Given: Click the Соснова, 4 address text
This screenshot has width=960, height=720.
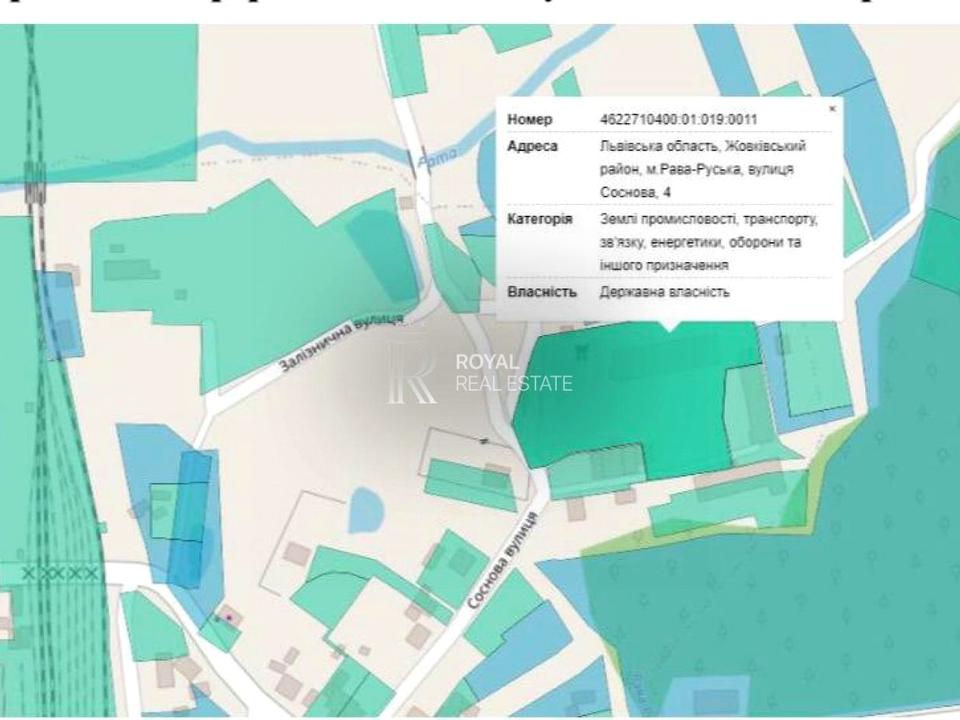Looking at the screenshot, I should point(642,191).
